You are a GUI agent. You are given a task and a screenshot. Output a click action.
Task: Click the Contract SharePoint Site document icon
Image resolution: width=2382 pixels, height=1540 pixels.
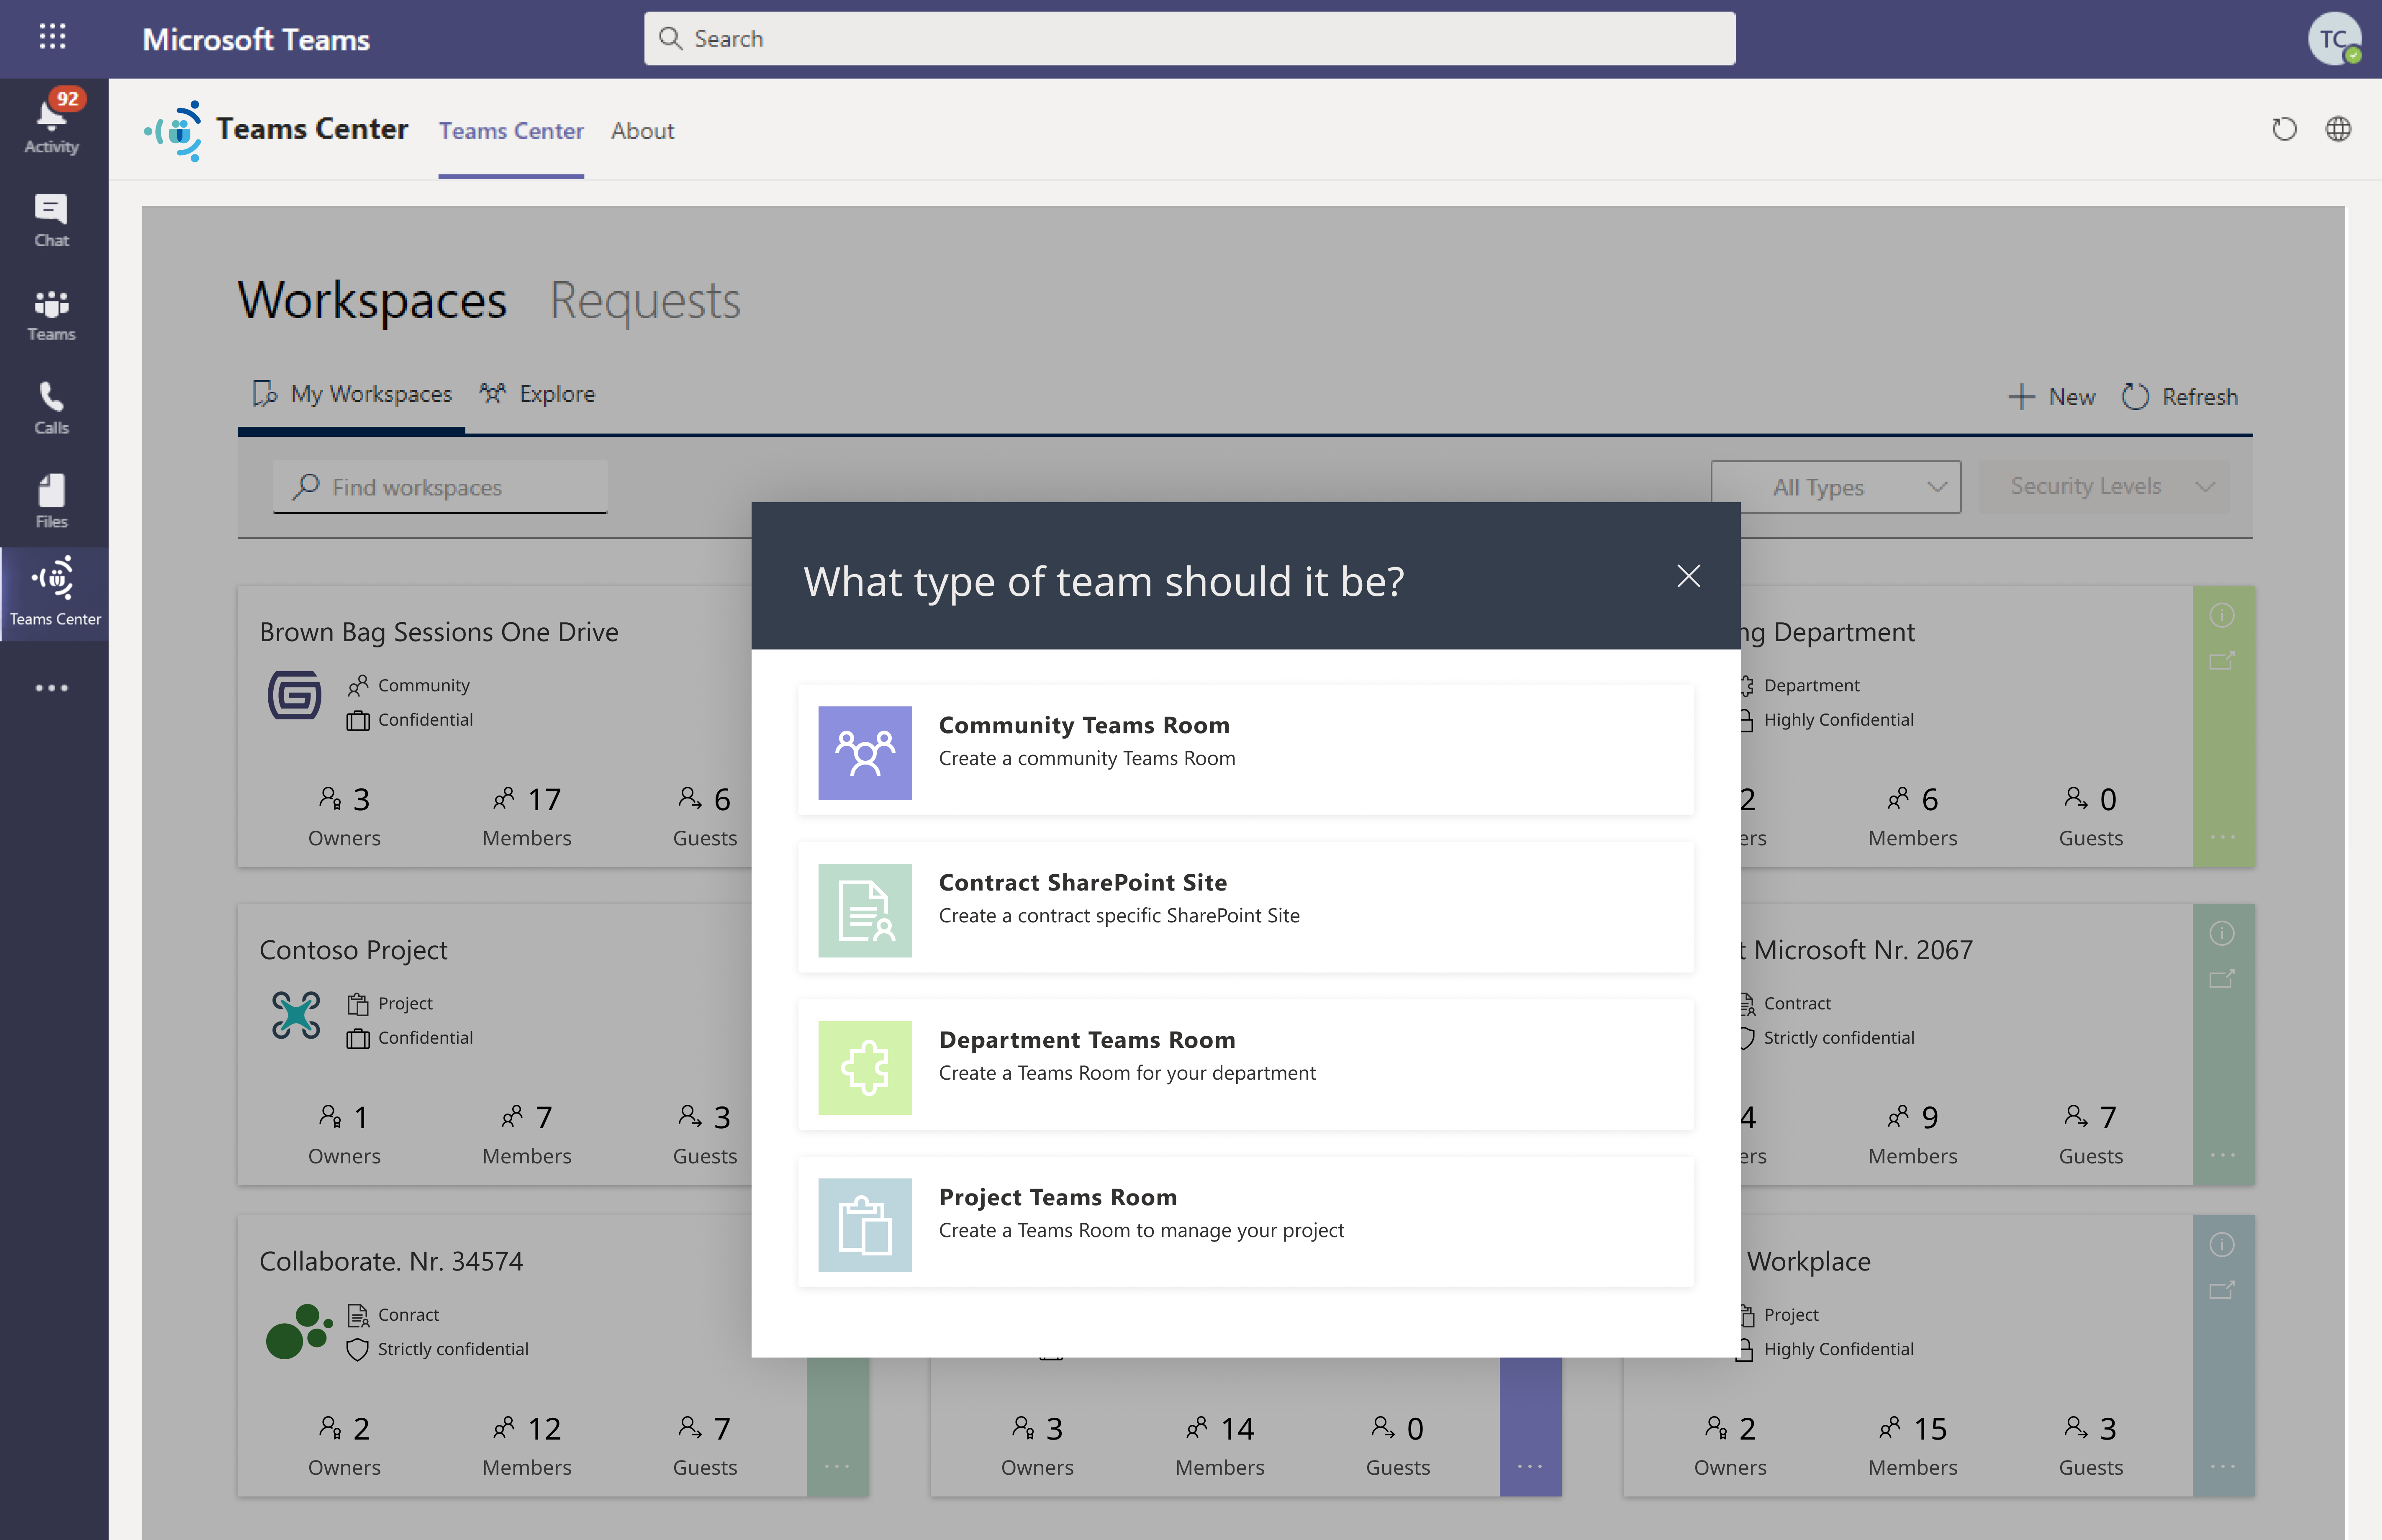click(x=865, y=910)
